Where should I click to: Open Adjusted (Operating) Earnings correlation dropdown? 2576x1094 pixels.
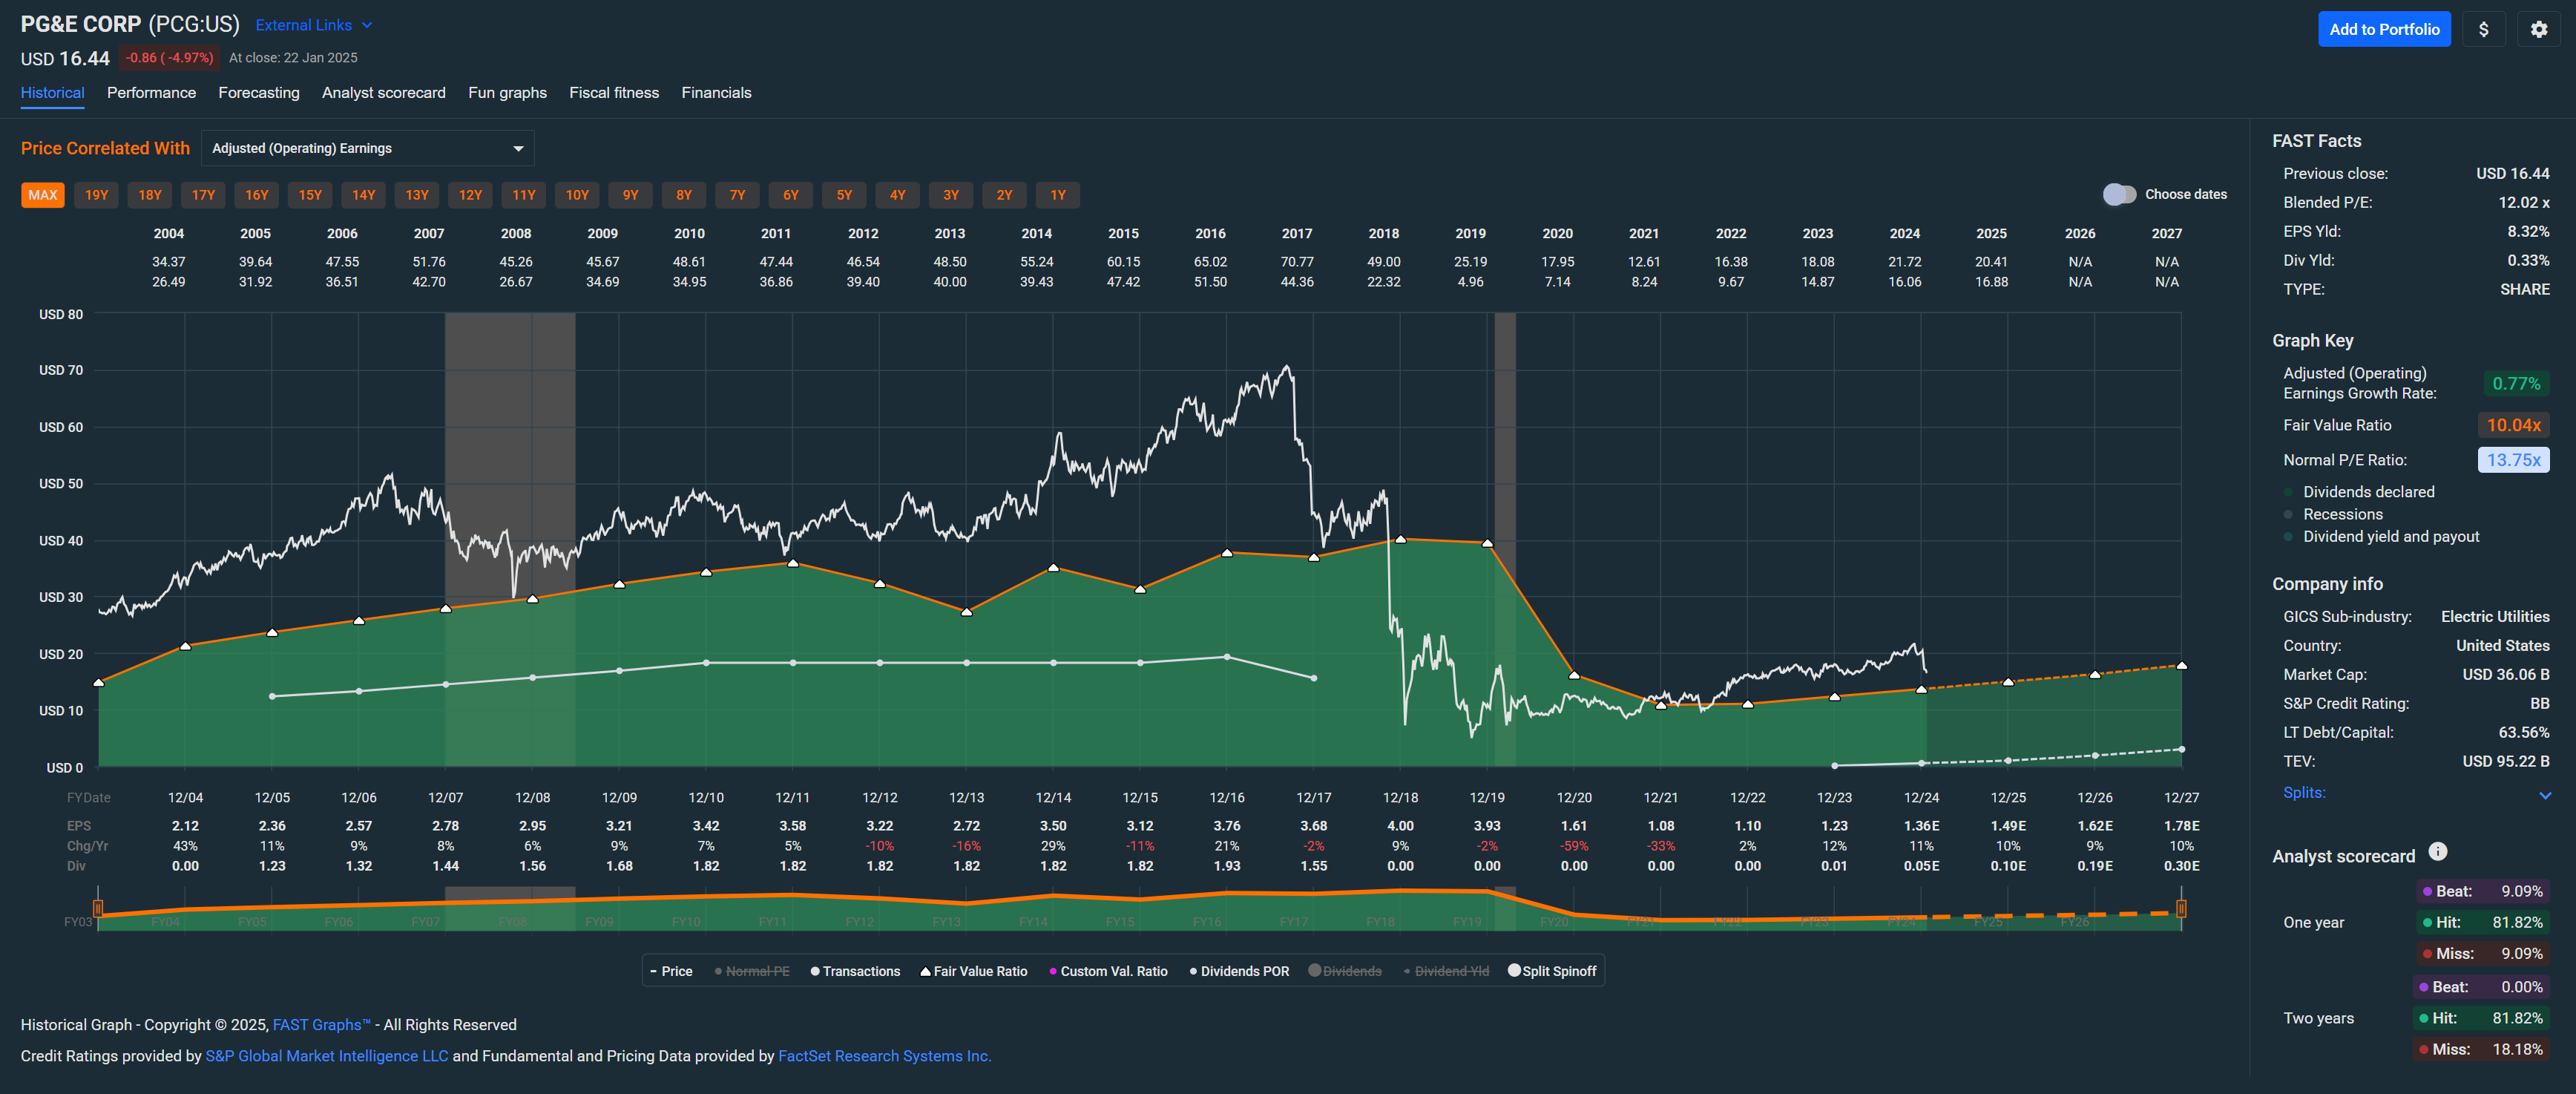[x=367, y=148]
